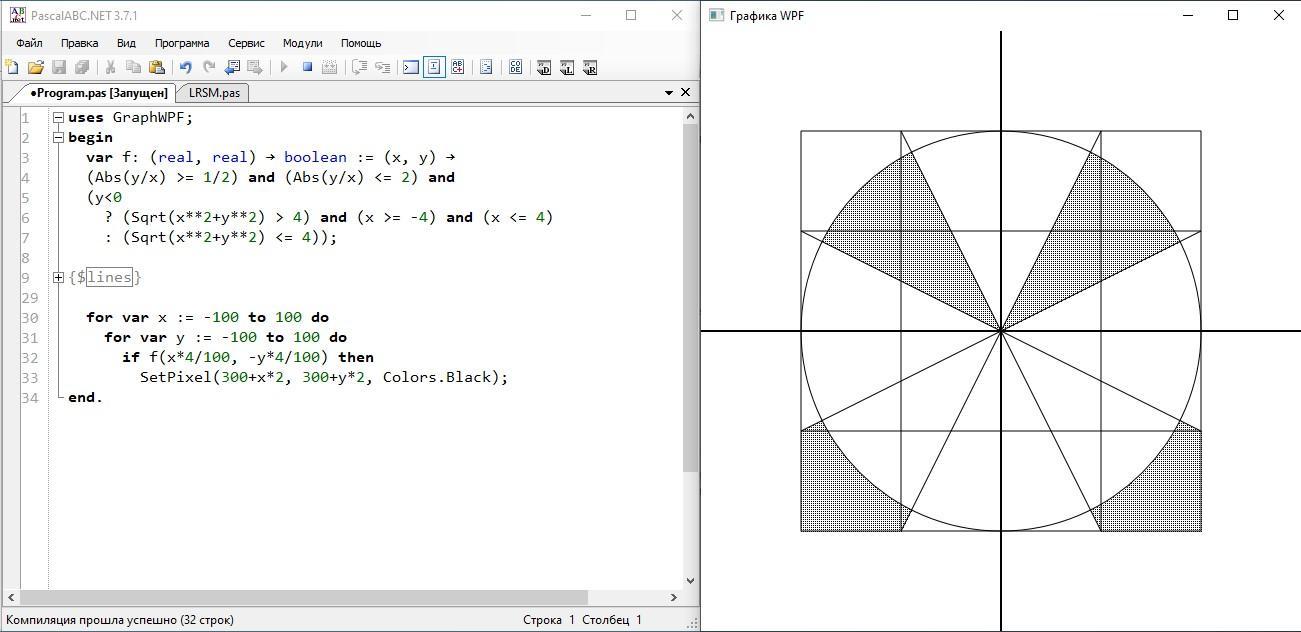The width and height of the screenshot is (1301, 632).
Task: Maximize the PascalABC.NET window
Action: click(631, 15)
